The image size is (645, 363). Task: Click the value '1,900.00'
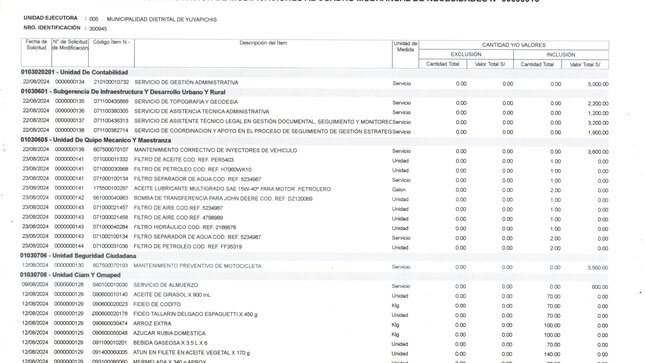tap(598, 133)
